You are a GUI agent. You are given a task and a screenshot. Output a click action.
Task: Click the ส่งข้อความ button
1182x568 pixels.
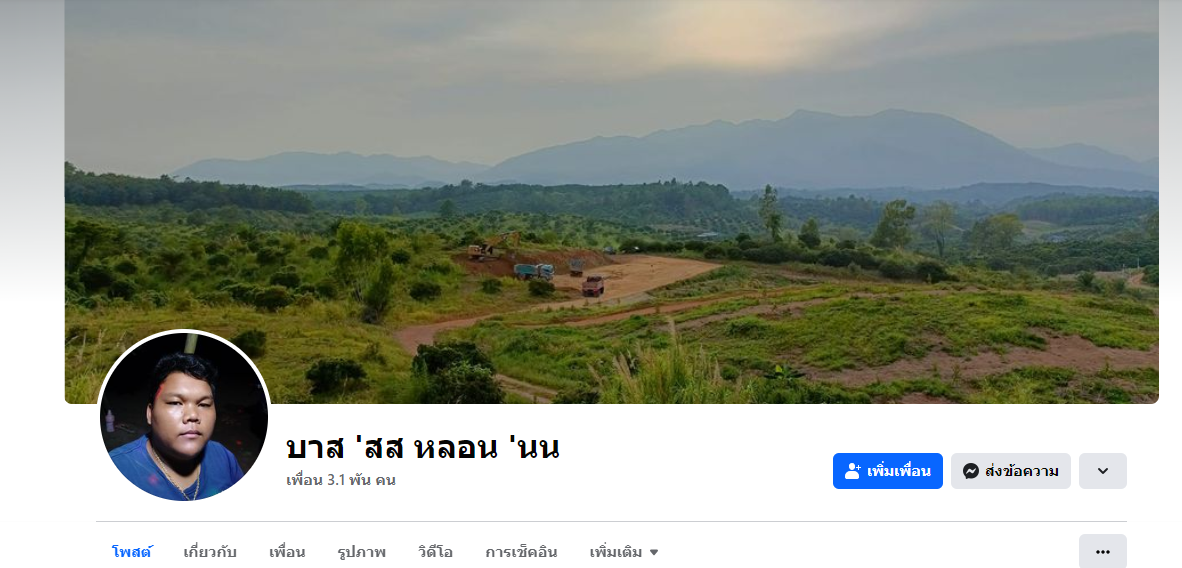click(1011, 471)
